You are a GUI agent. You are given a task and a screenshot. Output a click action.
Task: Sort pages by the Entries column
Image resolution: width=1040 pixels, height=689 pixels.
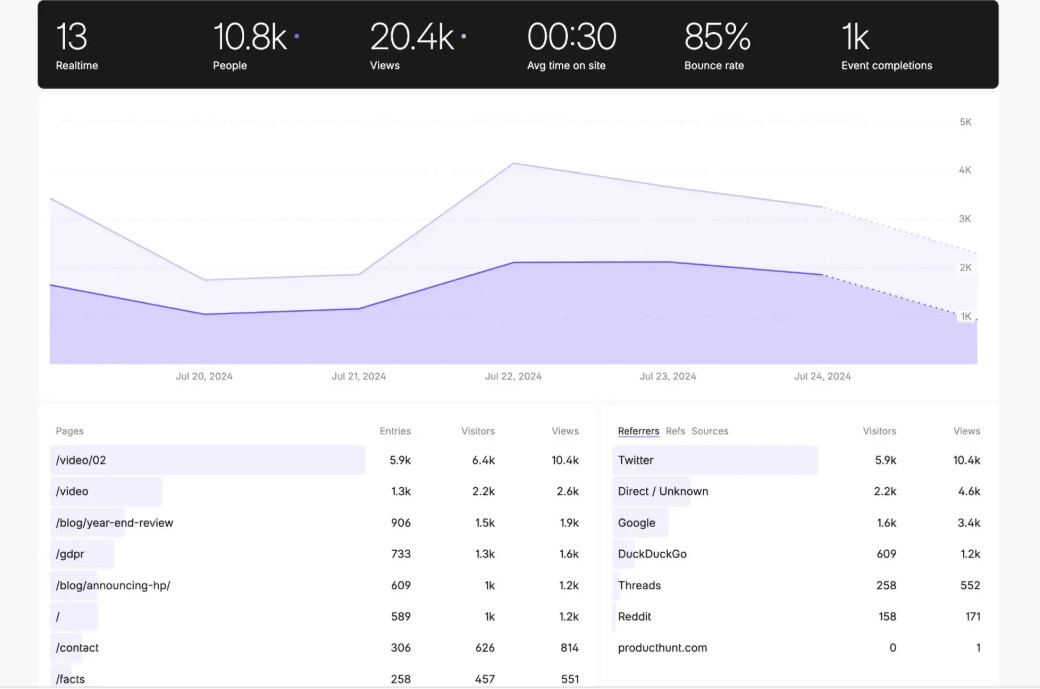(395, 431)
